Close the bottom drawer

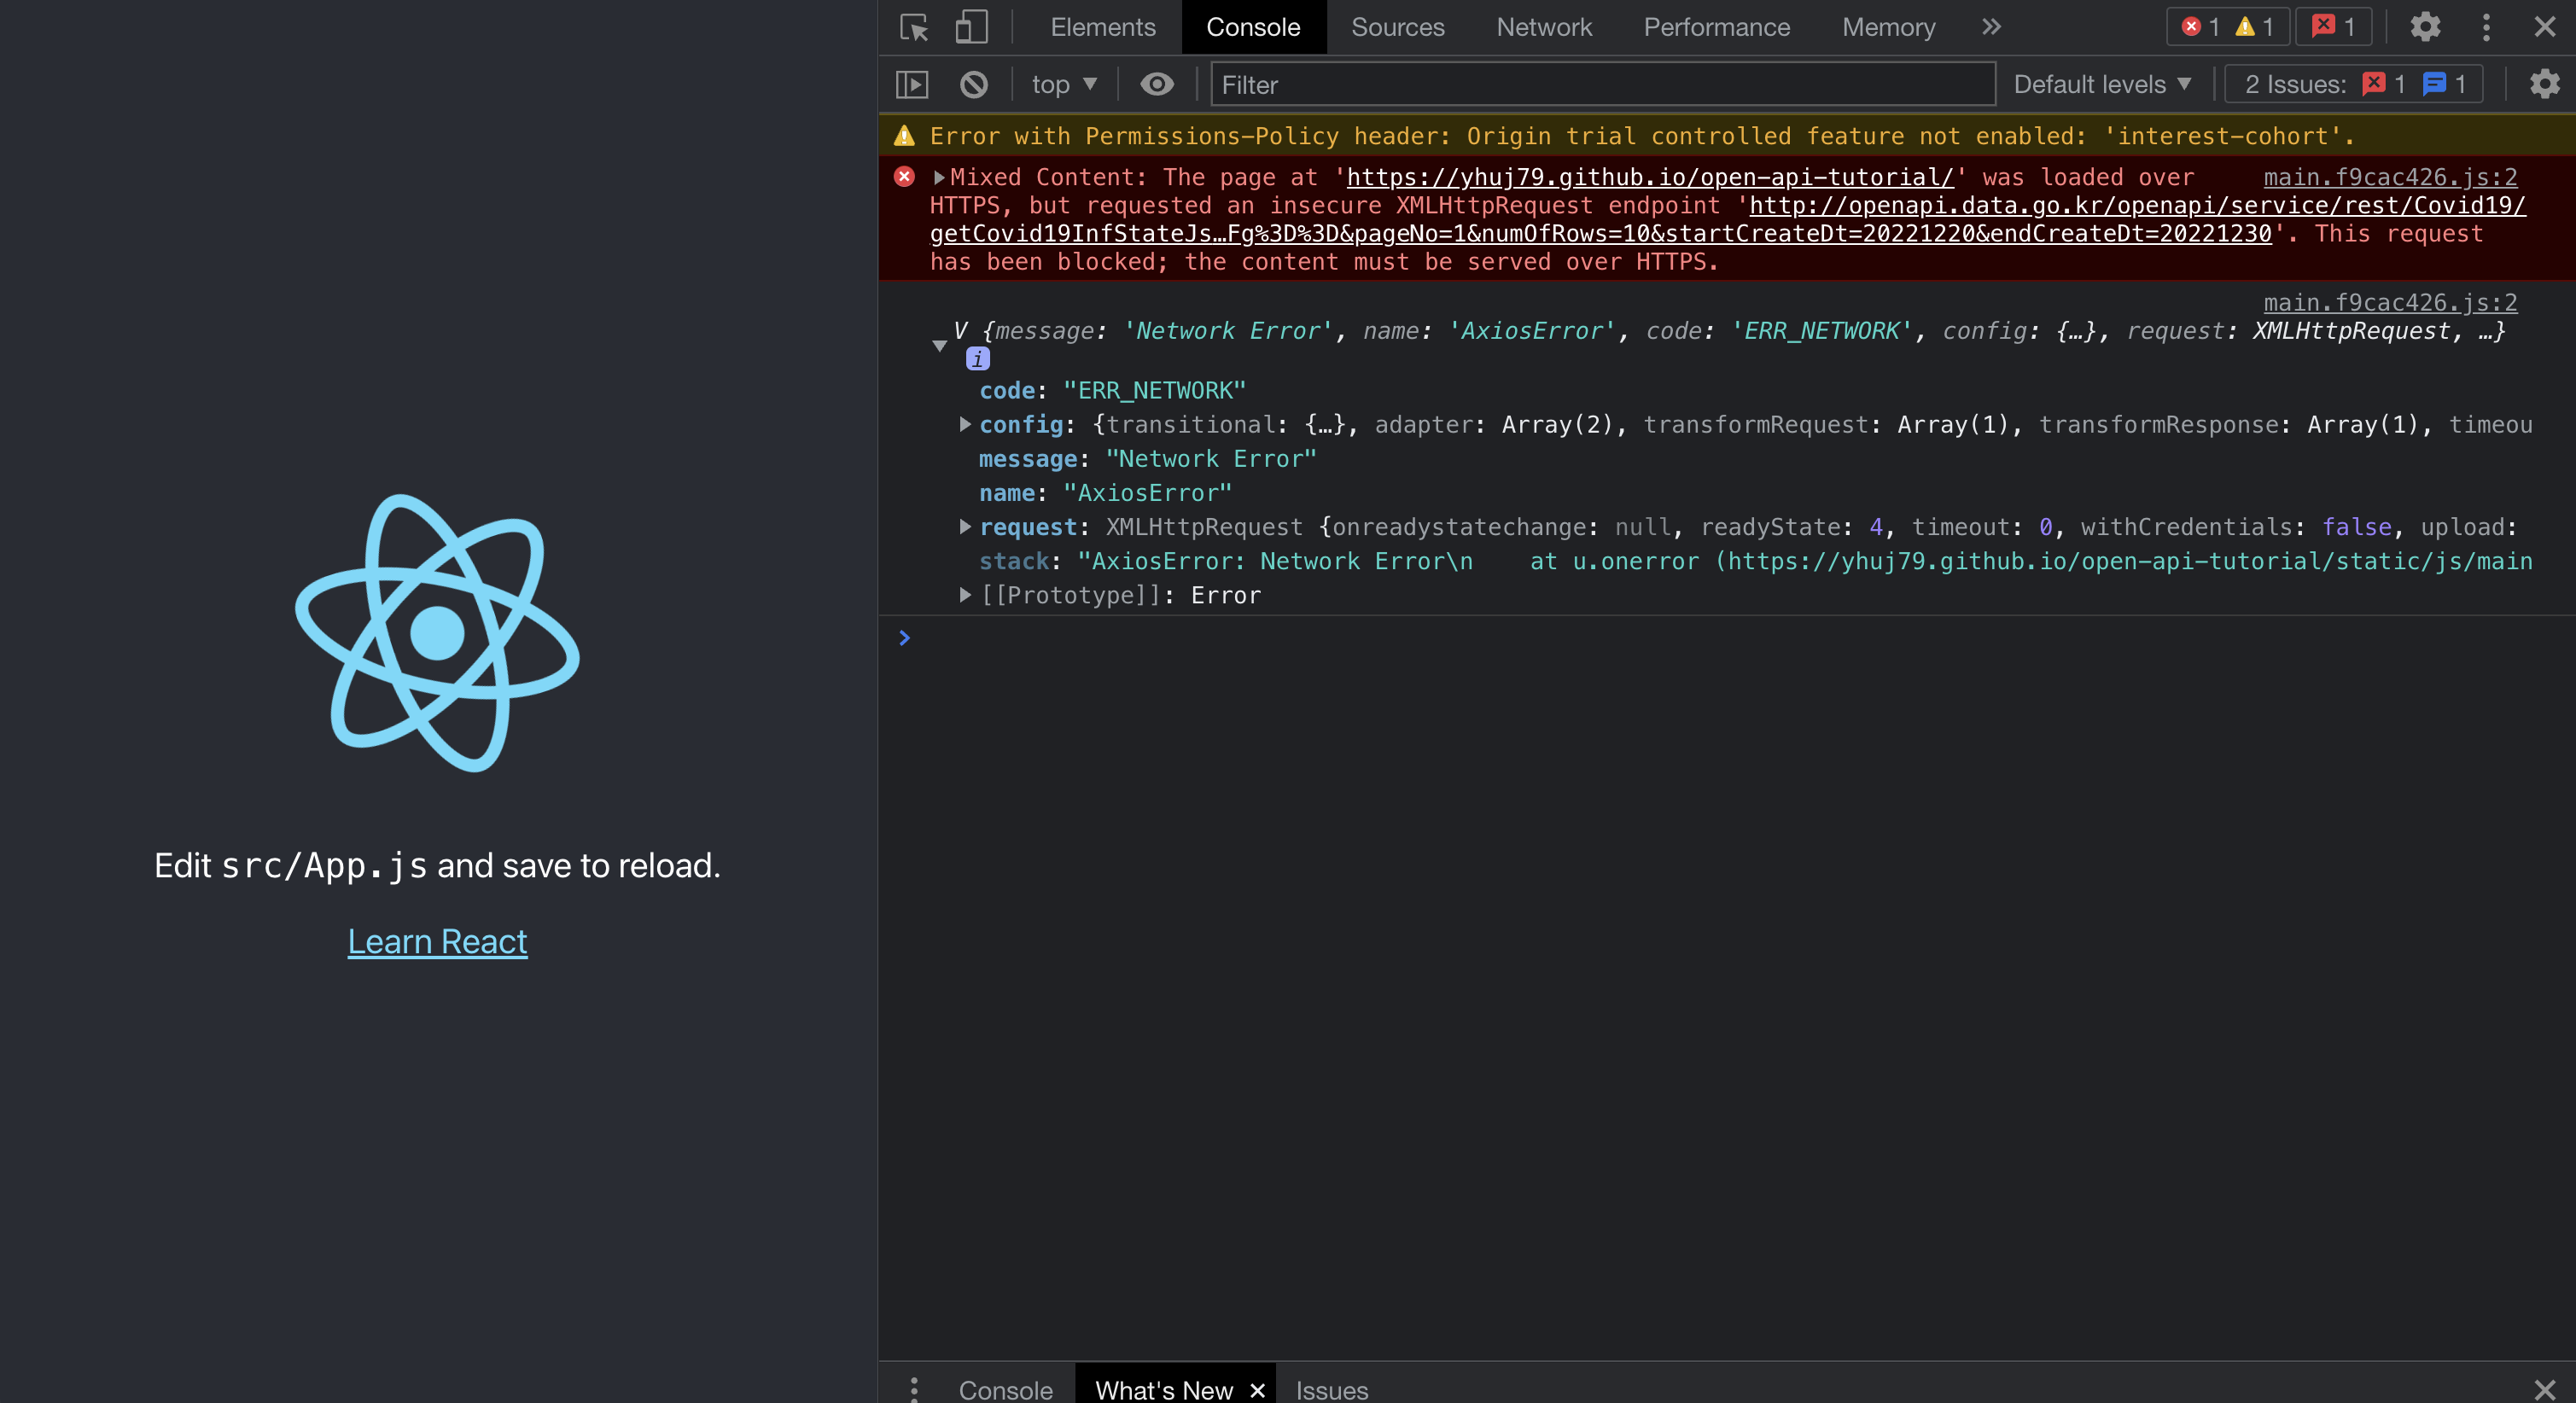point(2544,1390)
